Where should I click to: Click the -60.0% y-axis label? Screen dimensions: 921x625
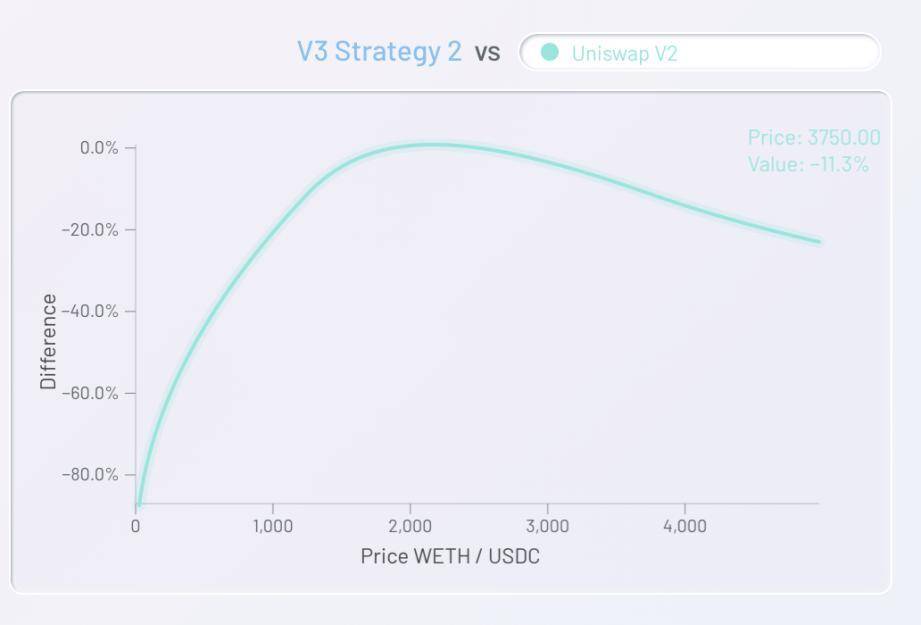(x=90, y=393)
